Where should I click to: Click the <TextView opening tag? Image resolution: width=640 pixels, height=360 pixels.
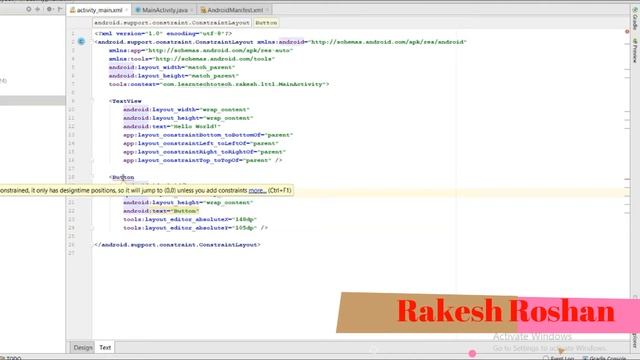click(x=125, y=101)
